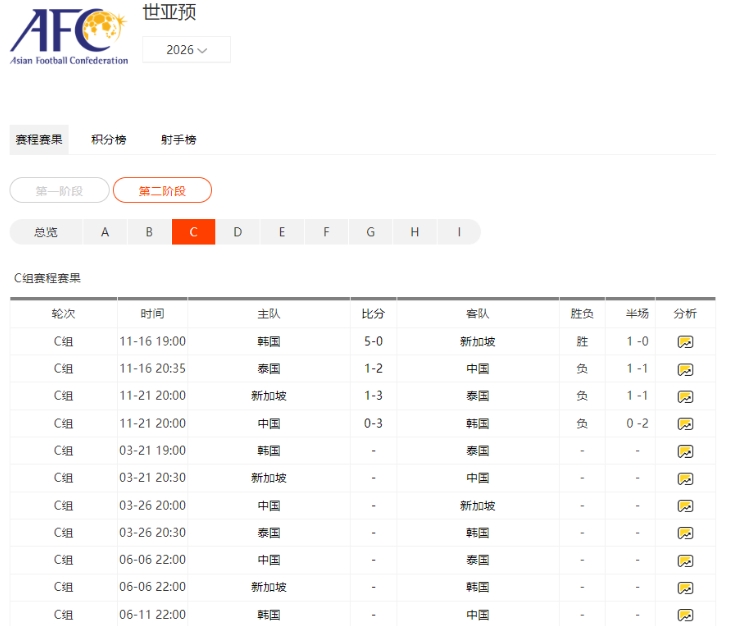Select the 赛程赛果 tab

tap(39, 140)
